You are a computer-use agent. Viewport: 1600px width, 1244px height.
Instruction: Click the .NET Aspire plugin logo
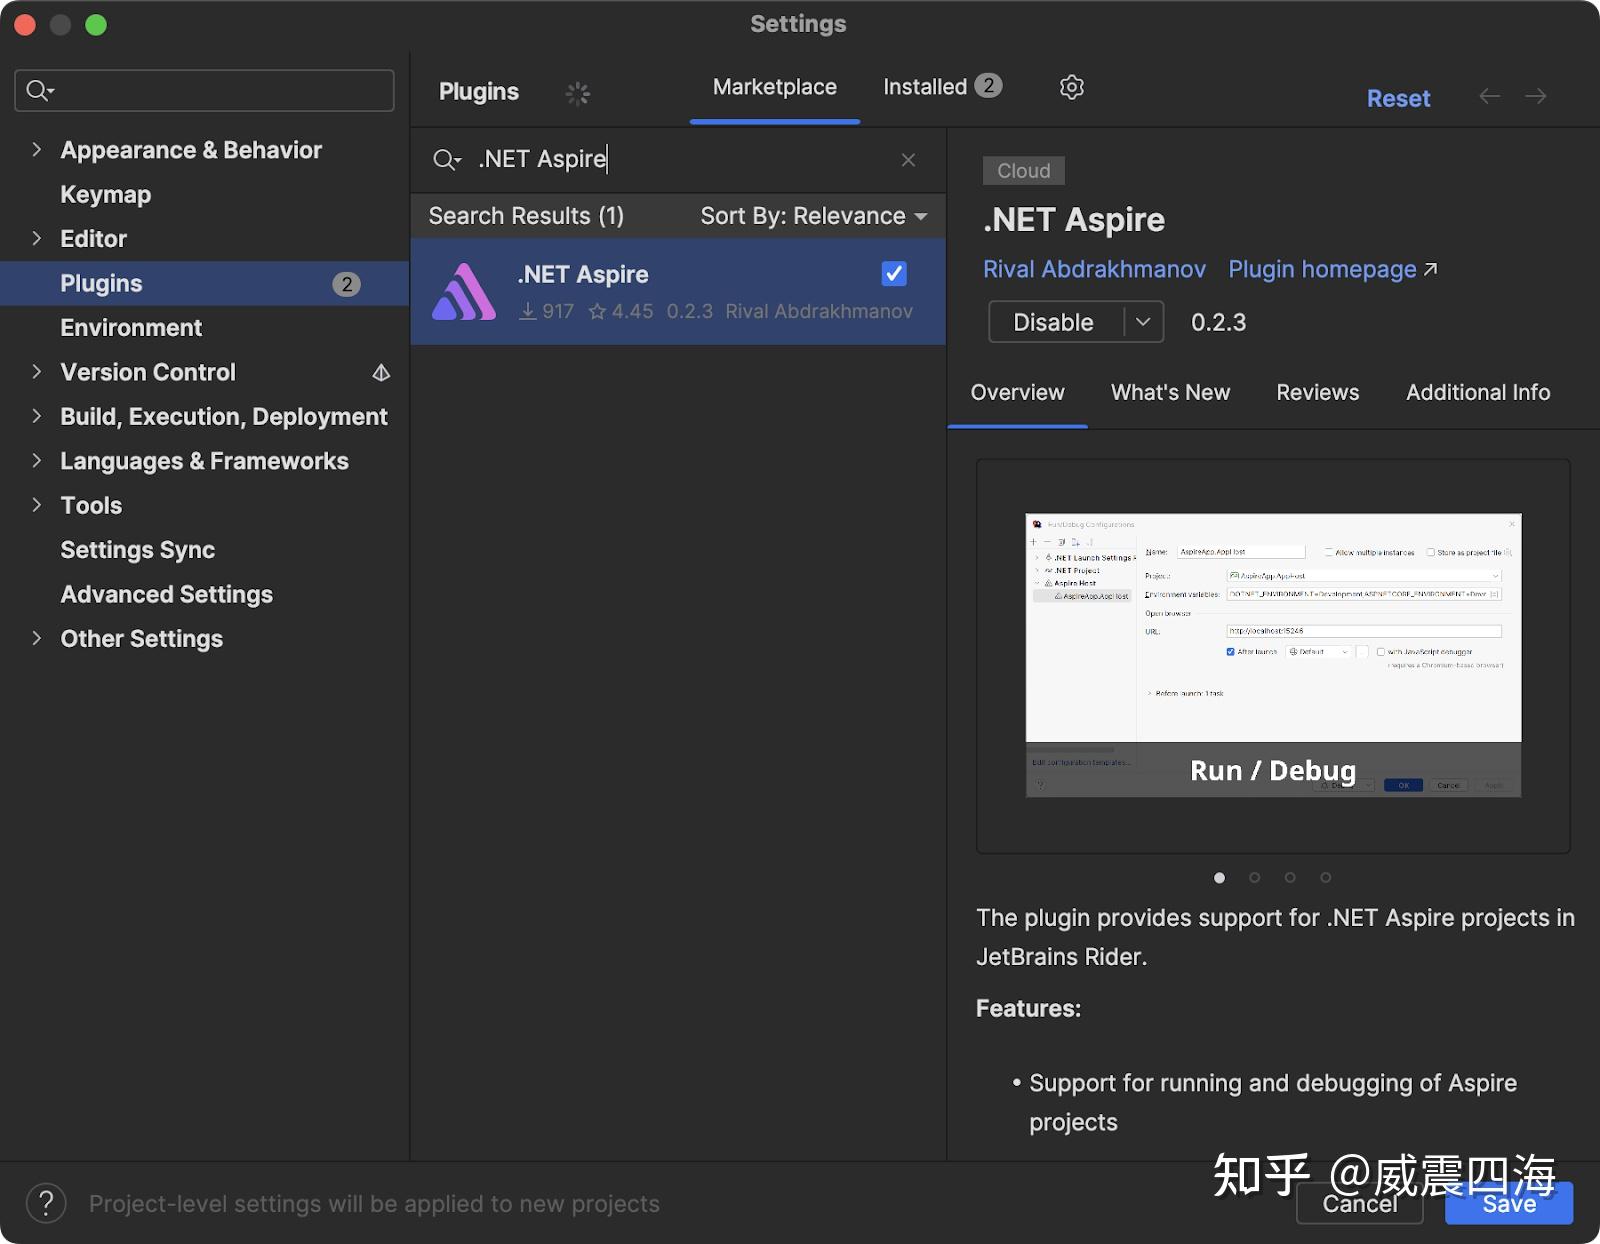click(464, 291)
